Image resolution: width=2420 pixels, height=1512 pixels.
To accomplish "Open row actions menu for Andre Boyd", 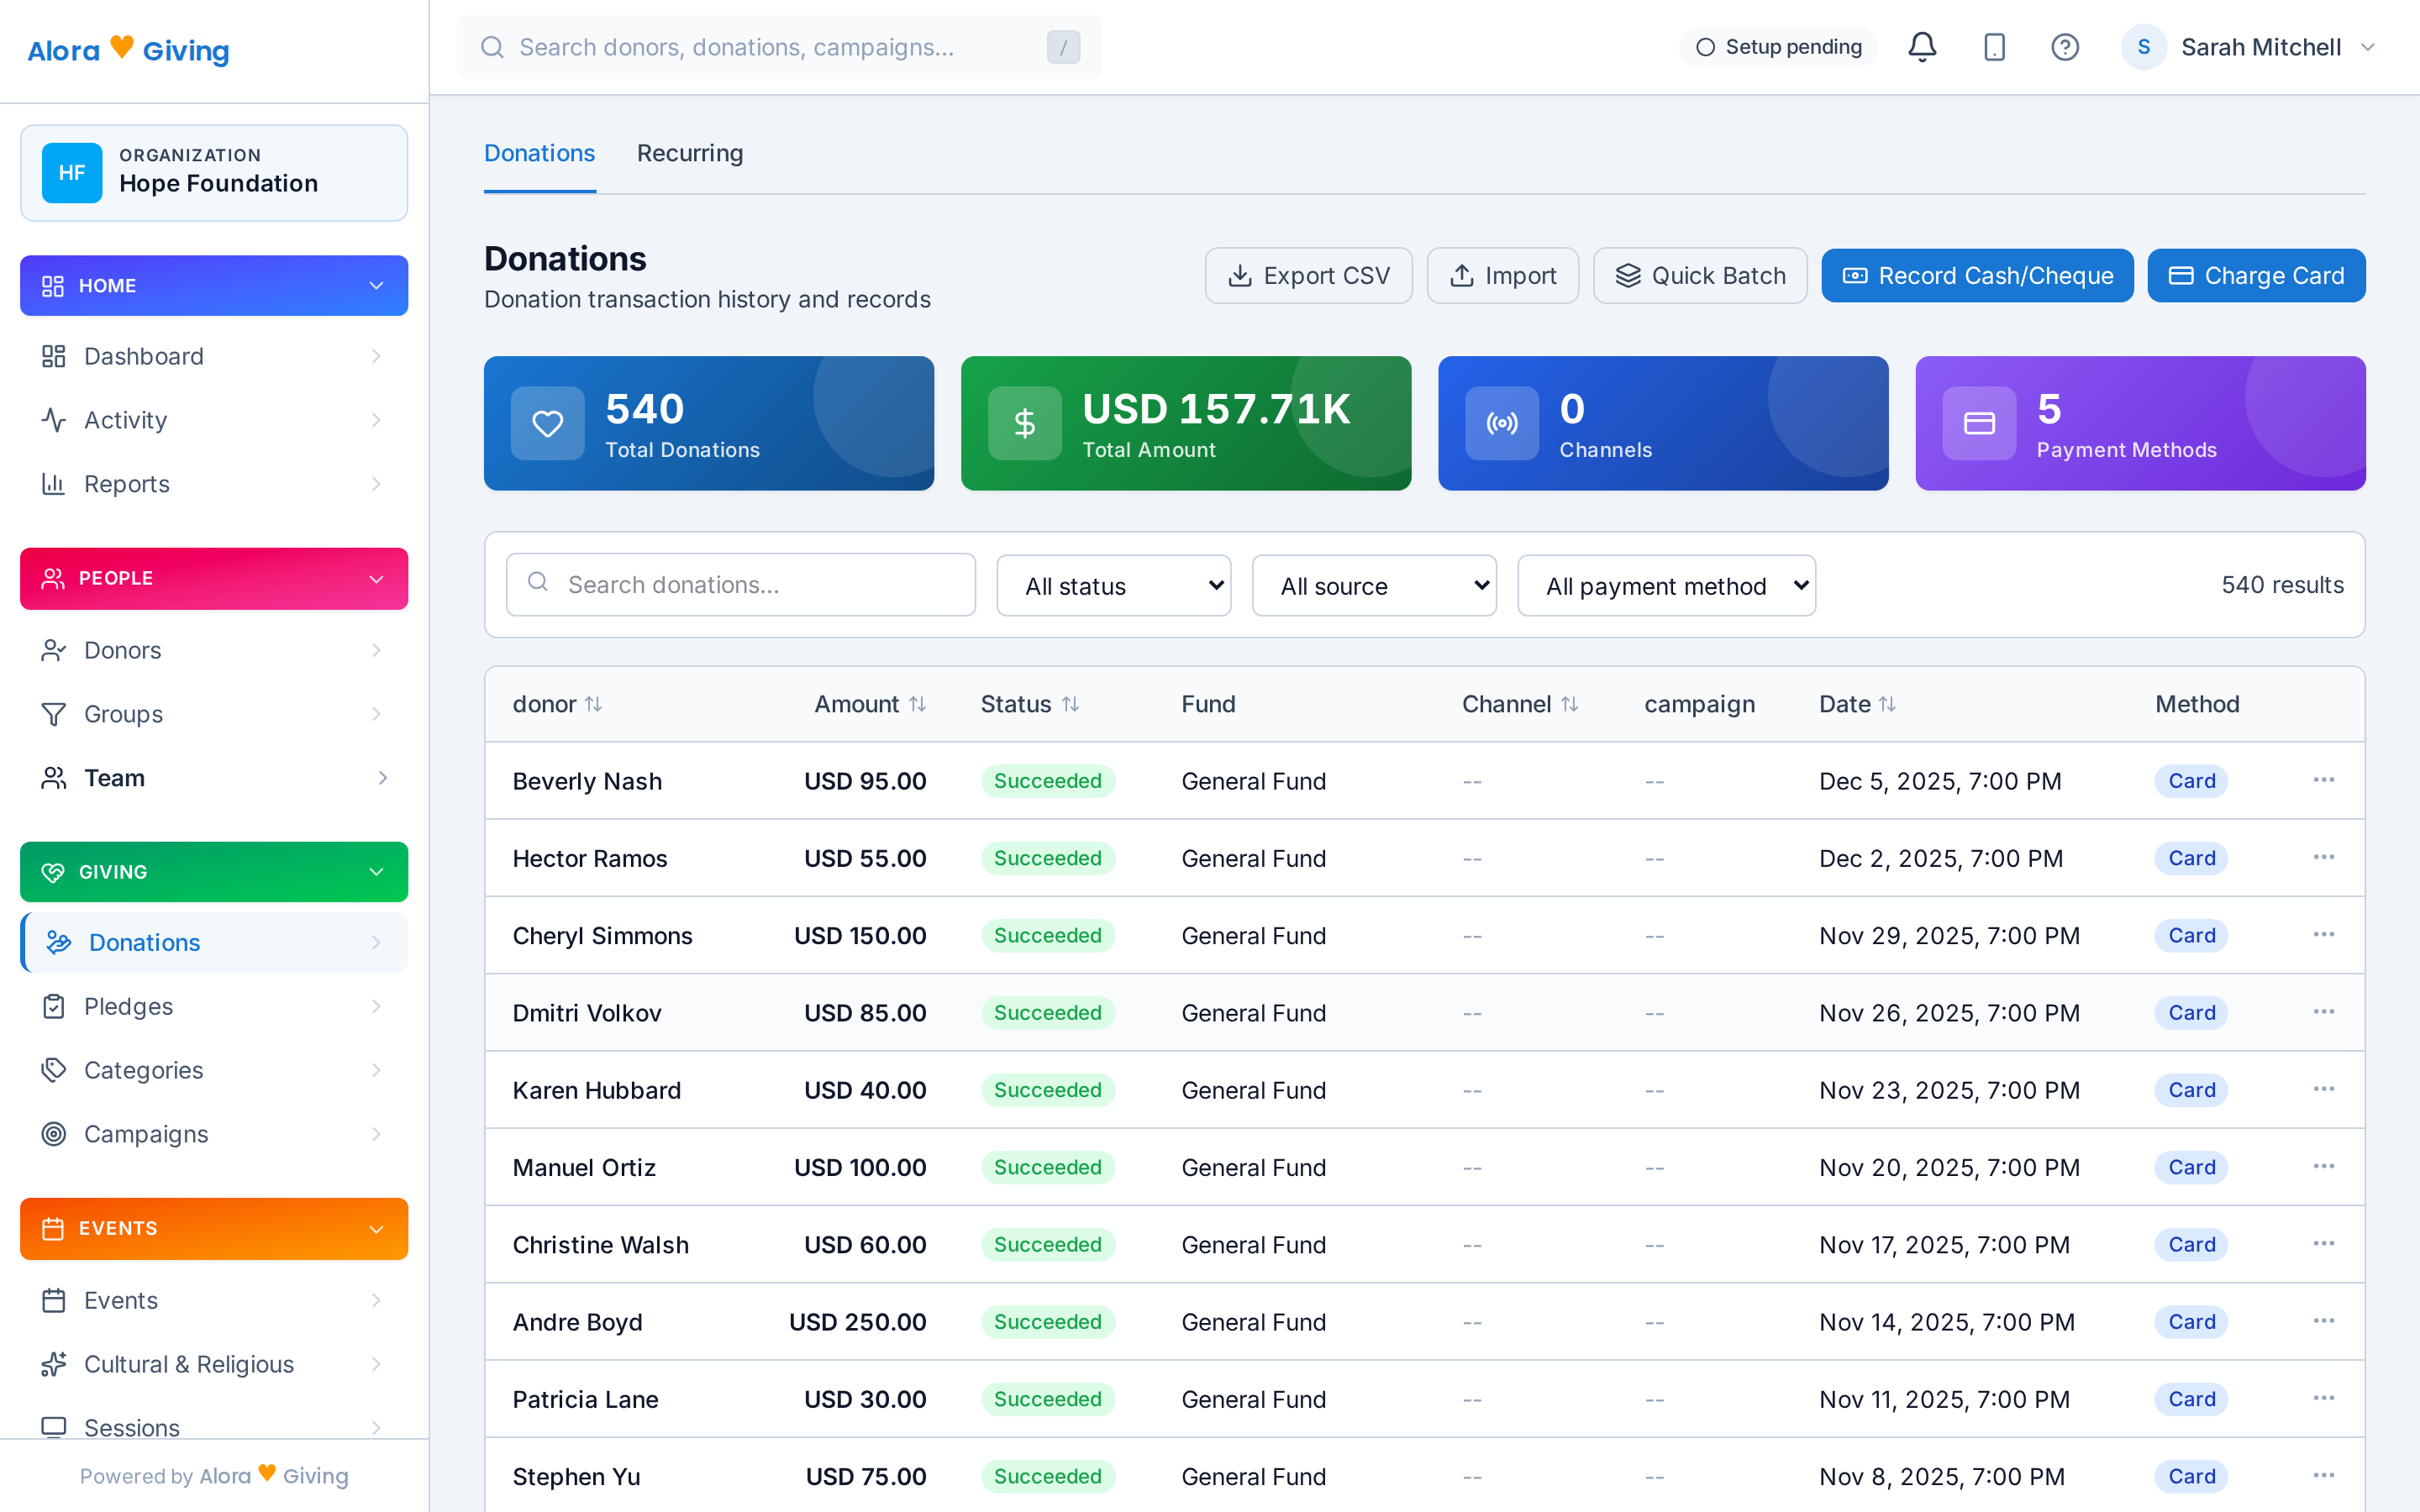I will (x=2323, y=1321).
